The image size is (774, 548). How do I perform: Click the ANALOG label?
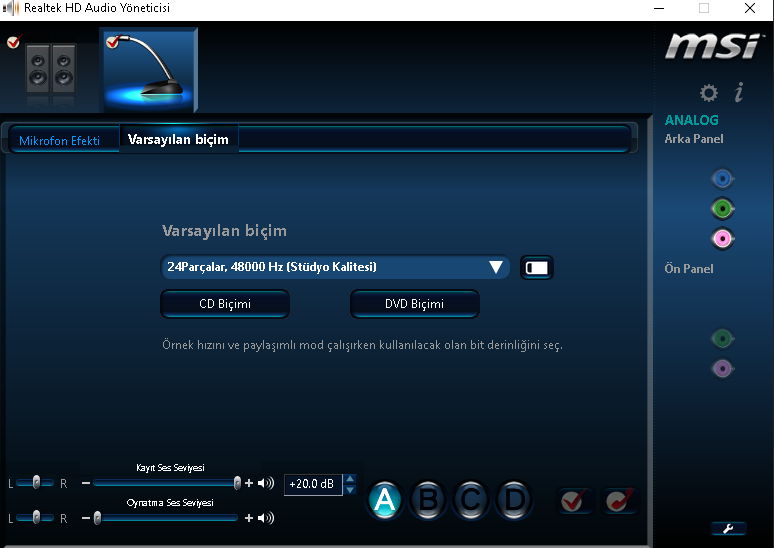[x=692, y=120]
